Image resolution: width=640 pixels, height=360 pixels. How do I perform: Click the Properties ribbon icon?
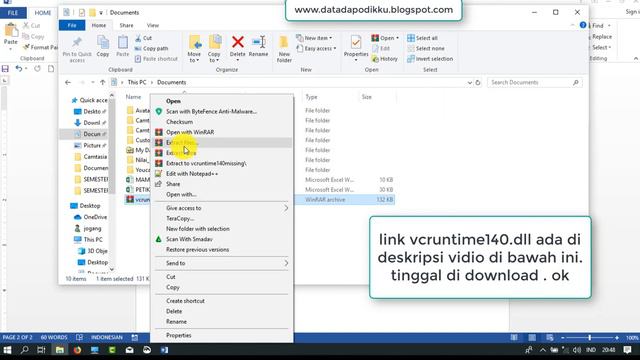pyautogui.click(x=356, y=42)
